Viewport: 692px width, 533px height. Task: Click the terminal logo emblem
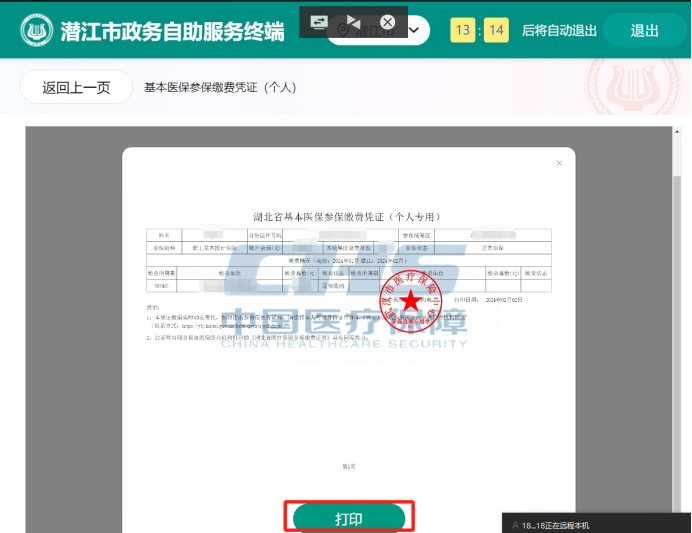37,31
